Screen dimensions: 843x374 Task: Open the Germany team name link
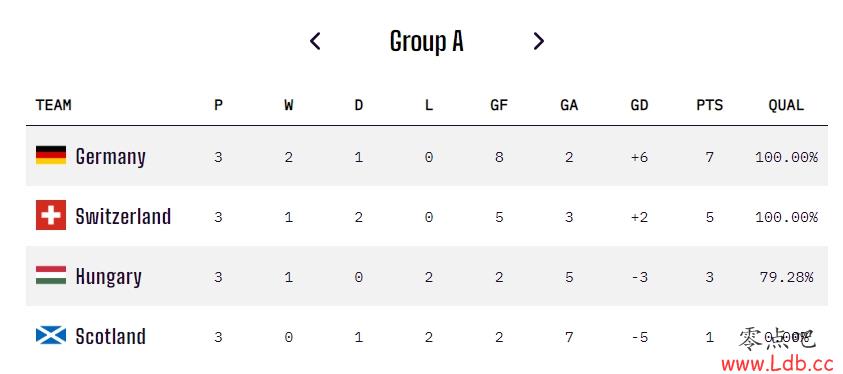(111, 157)
